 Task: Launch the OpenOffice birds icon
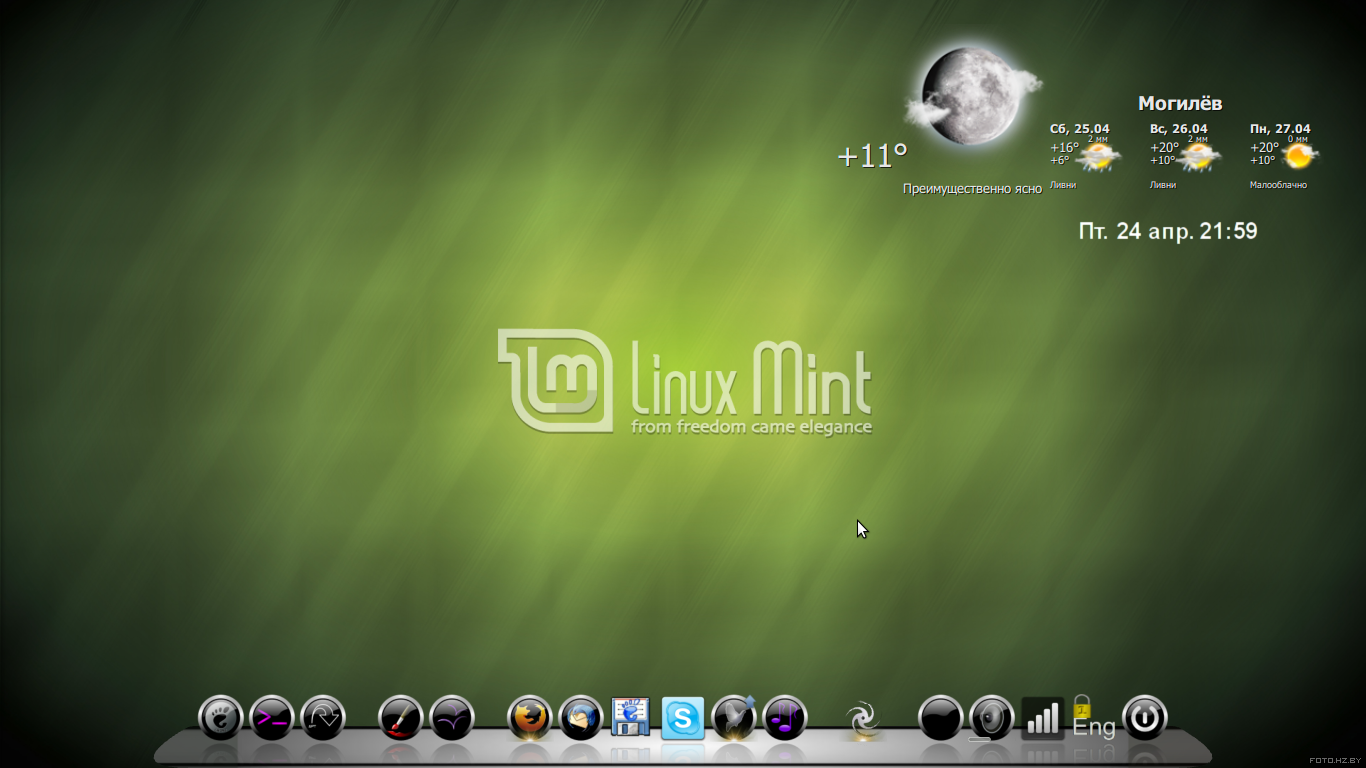point(452,717)
